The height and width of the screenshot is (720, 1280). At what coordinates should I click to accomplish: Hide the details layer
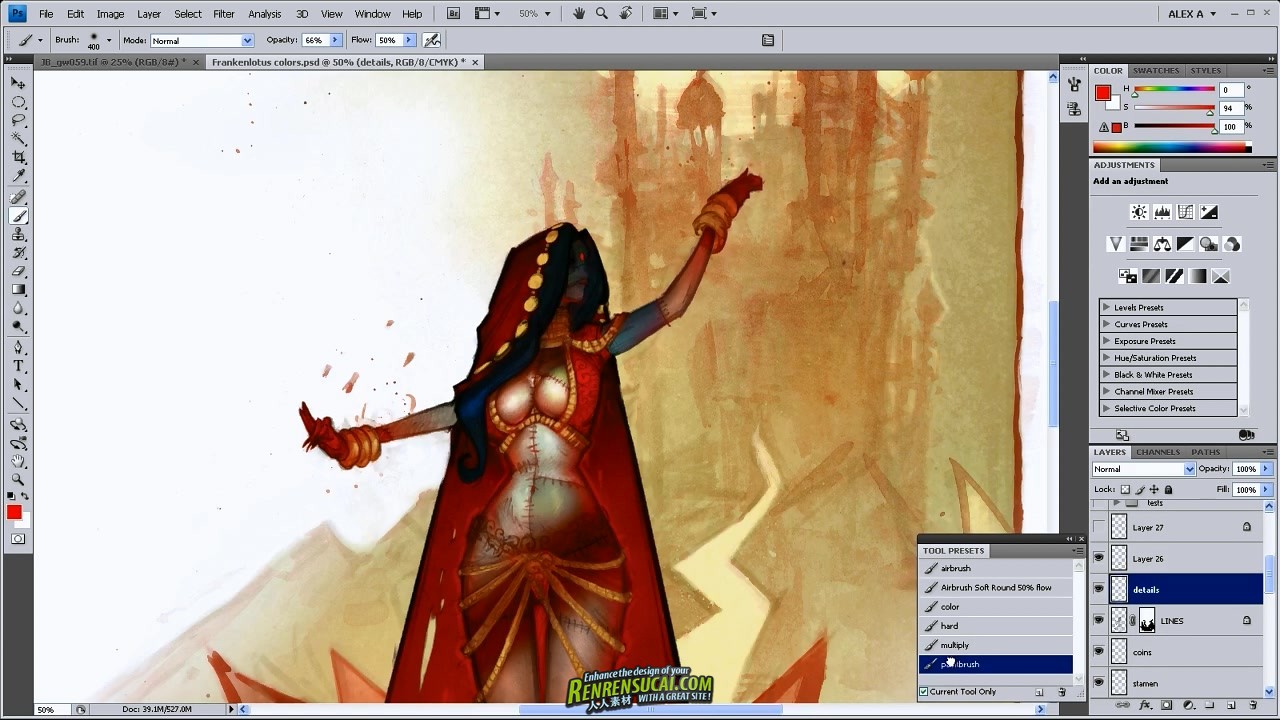(1099, 589)
